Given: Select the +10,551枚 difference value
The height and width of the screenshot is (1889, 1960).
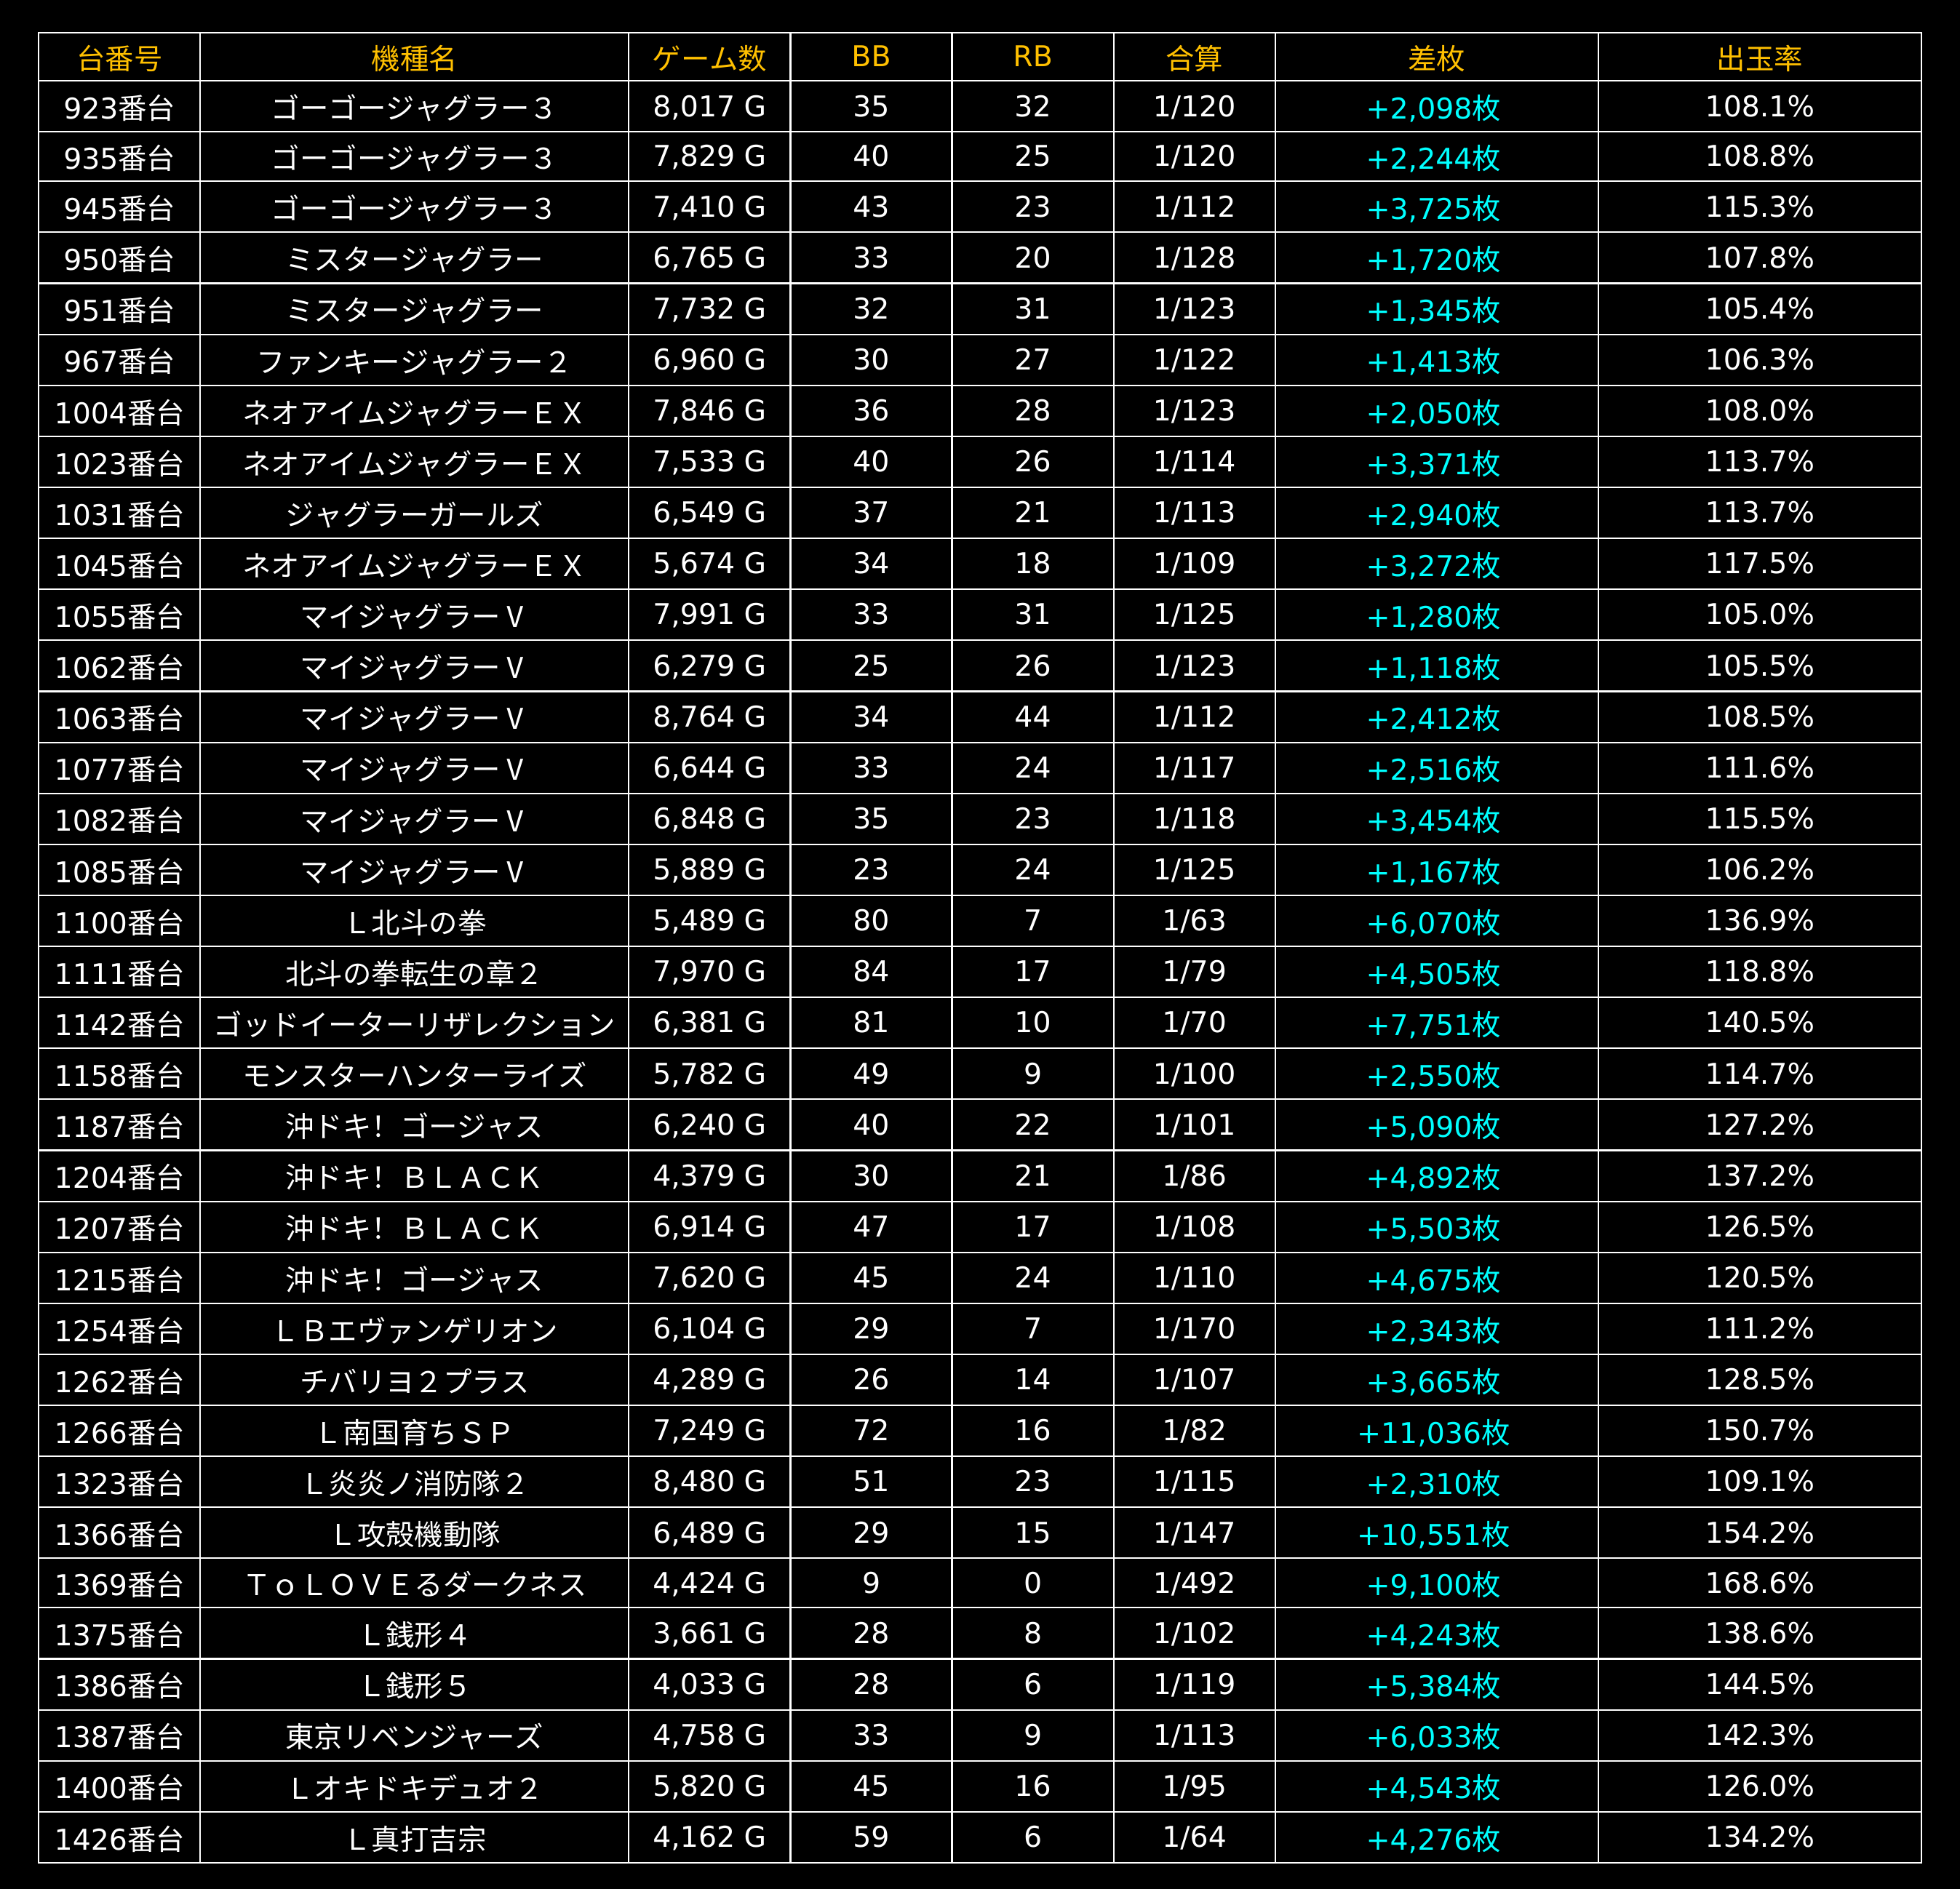Looking at the screenshot, I should tap(1436, 1534).
